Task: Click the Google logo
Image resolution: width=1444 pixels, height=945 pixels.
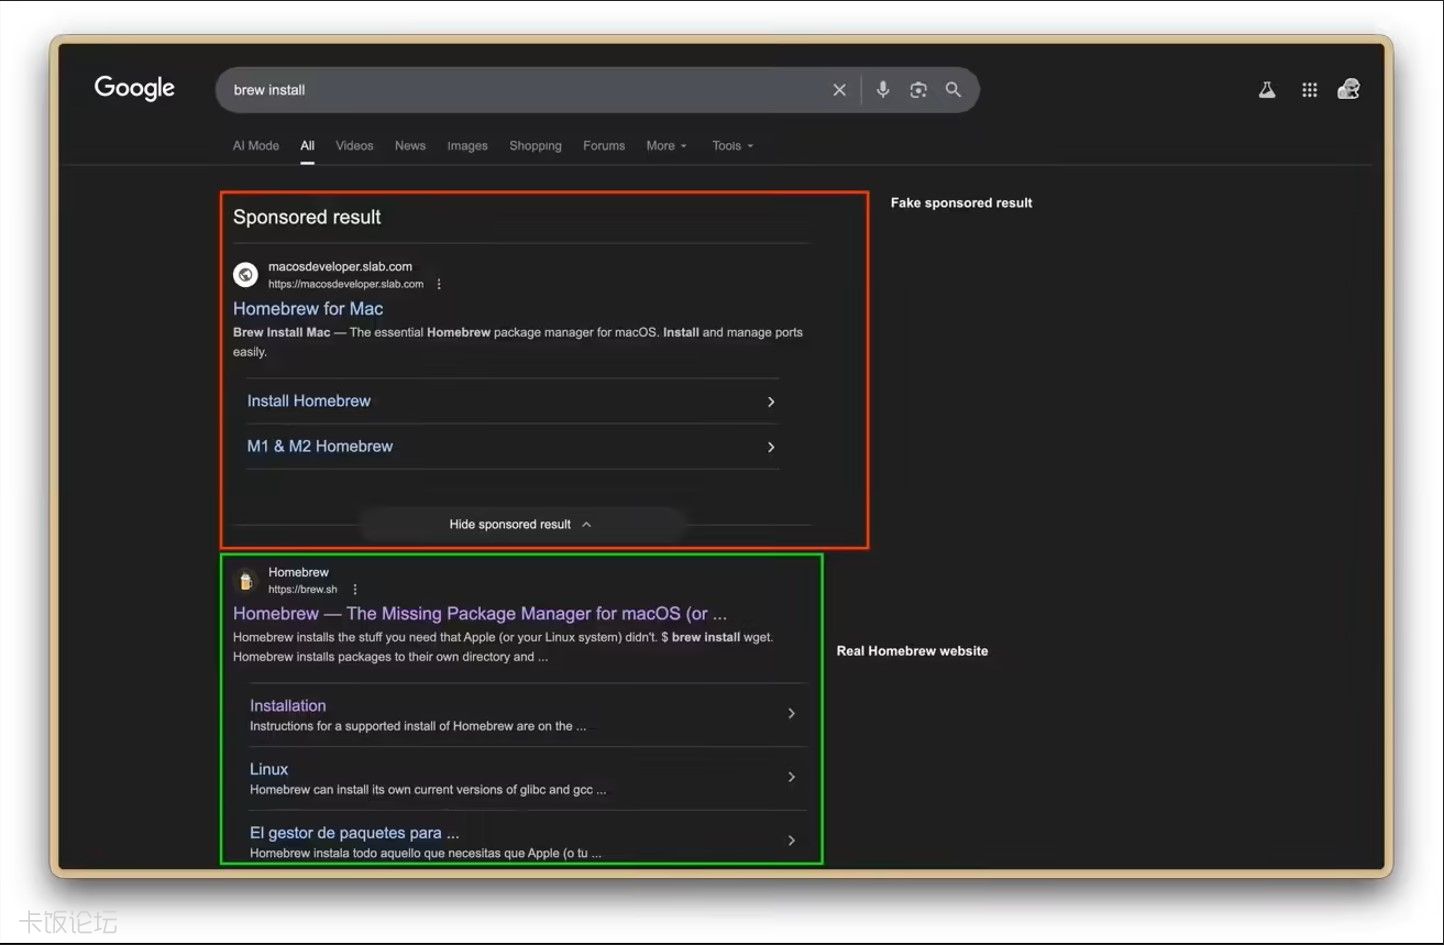Action: tap(134, 88)
